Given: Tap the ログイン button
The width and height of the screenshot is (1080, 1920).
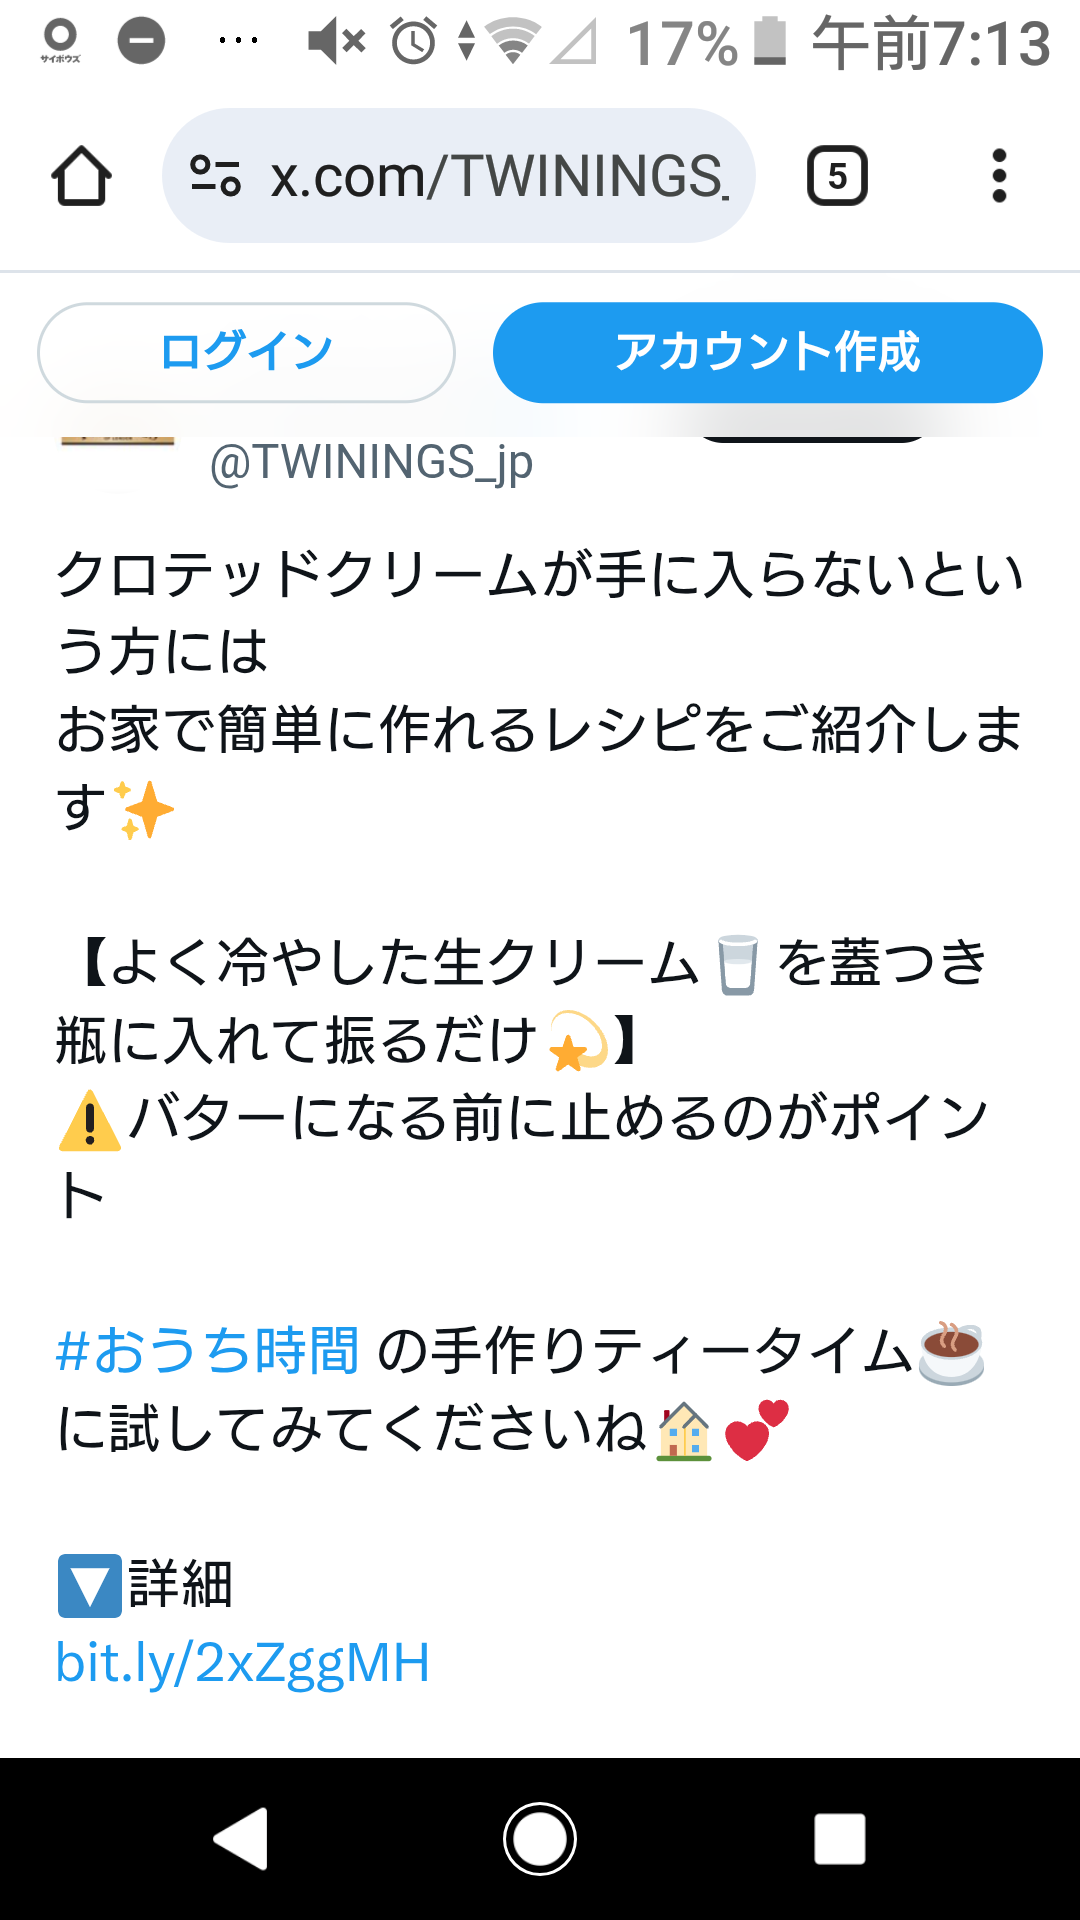Looking at the screenshot, I should pyautogui.click(x=246, y=353).
